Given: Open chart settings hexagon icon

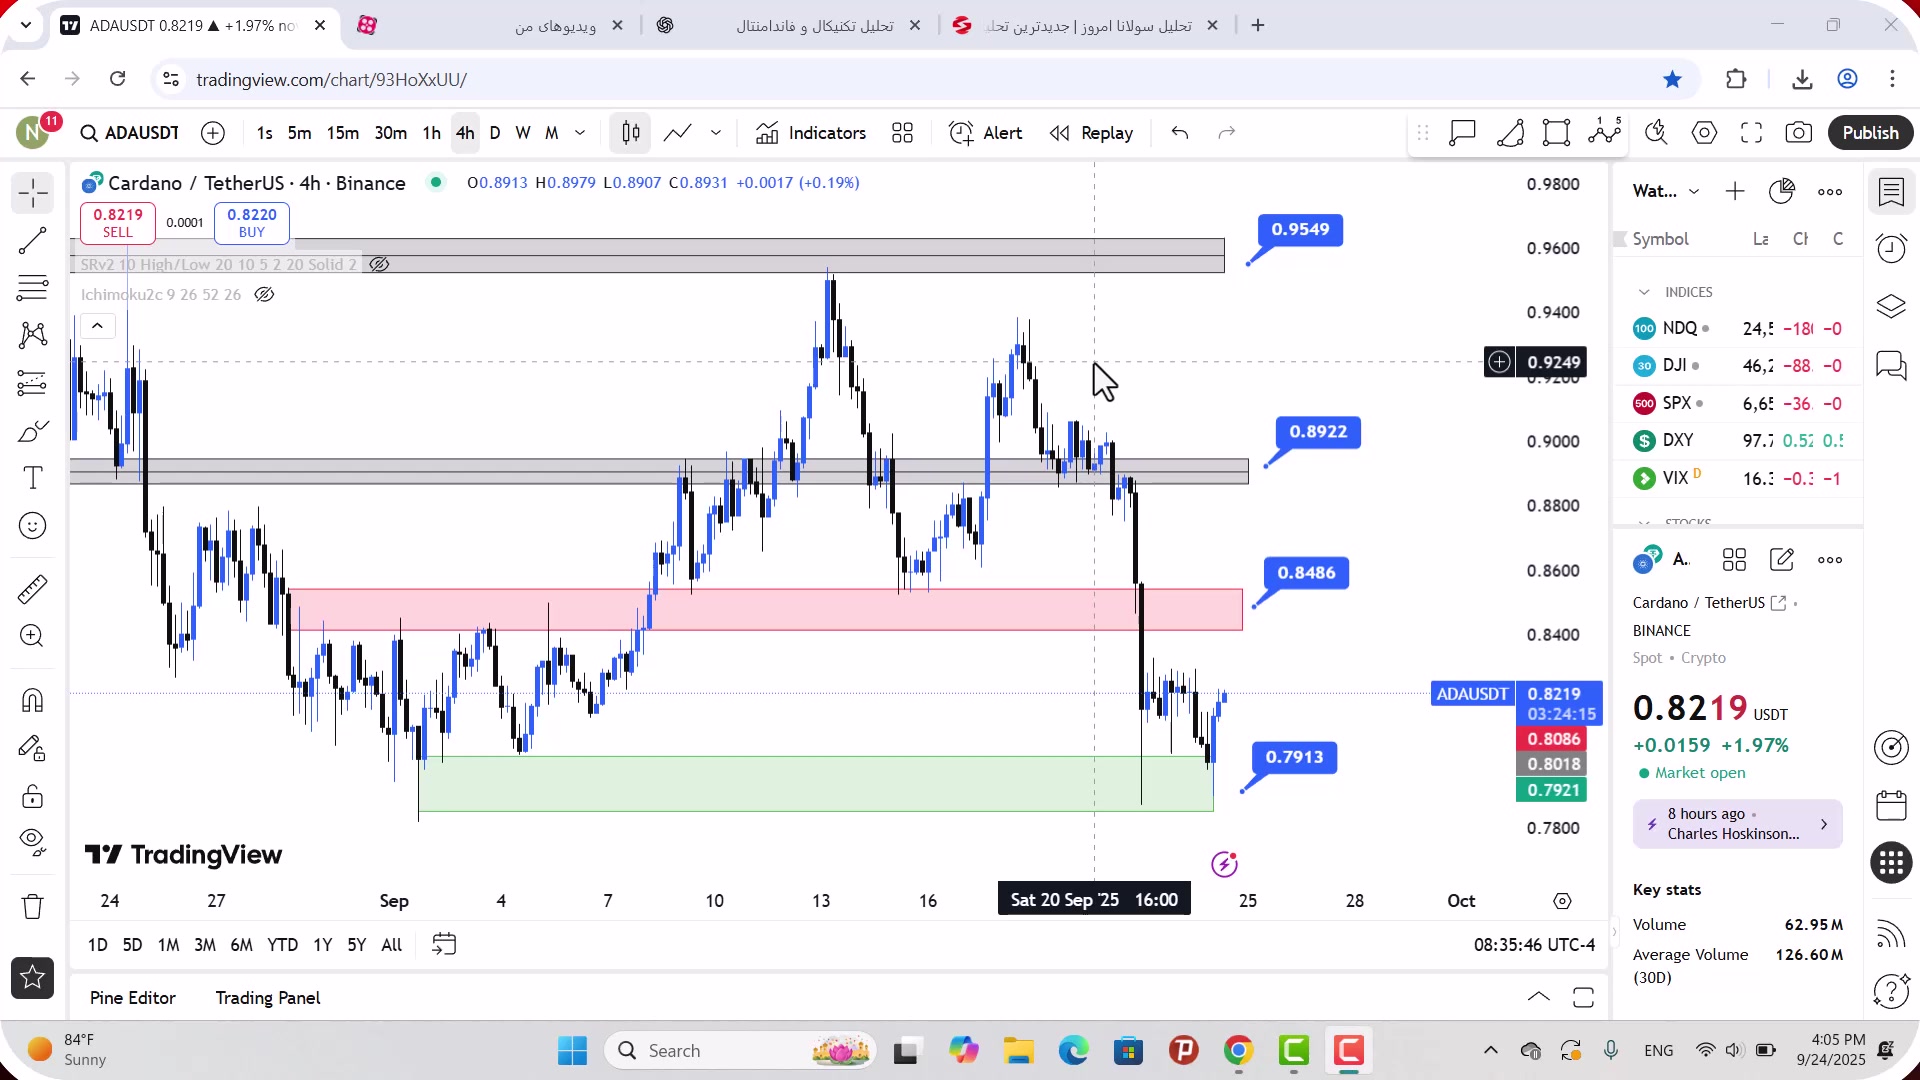Looking at the screenshot, I should [1704, 133].
